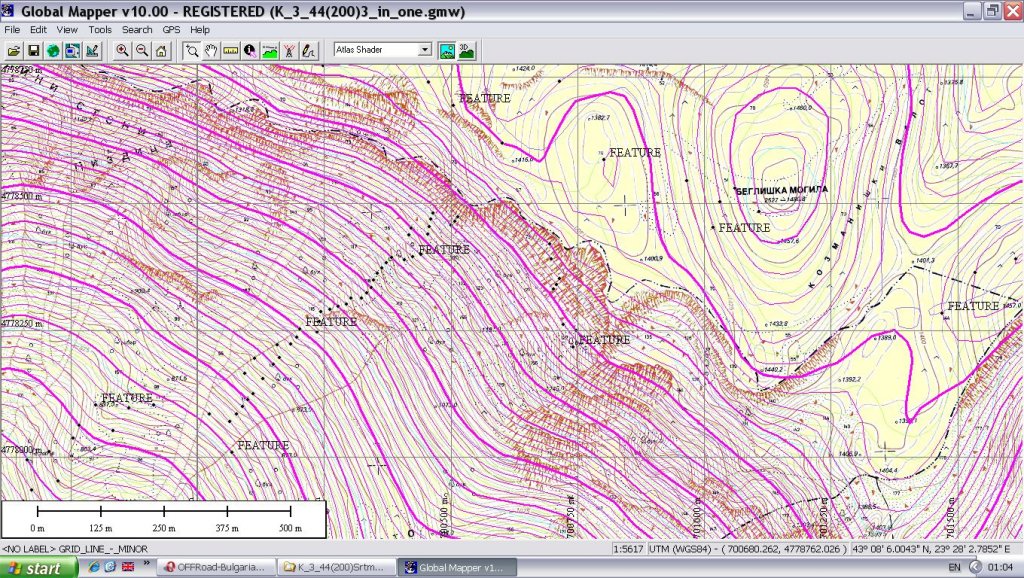Click the Open Data File folder icon
Viewport: 1024px width, 578px height.
pos(14,50)
